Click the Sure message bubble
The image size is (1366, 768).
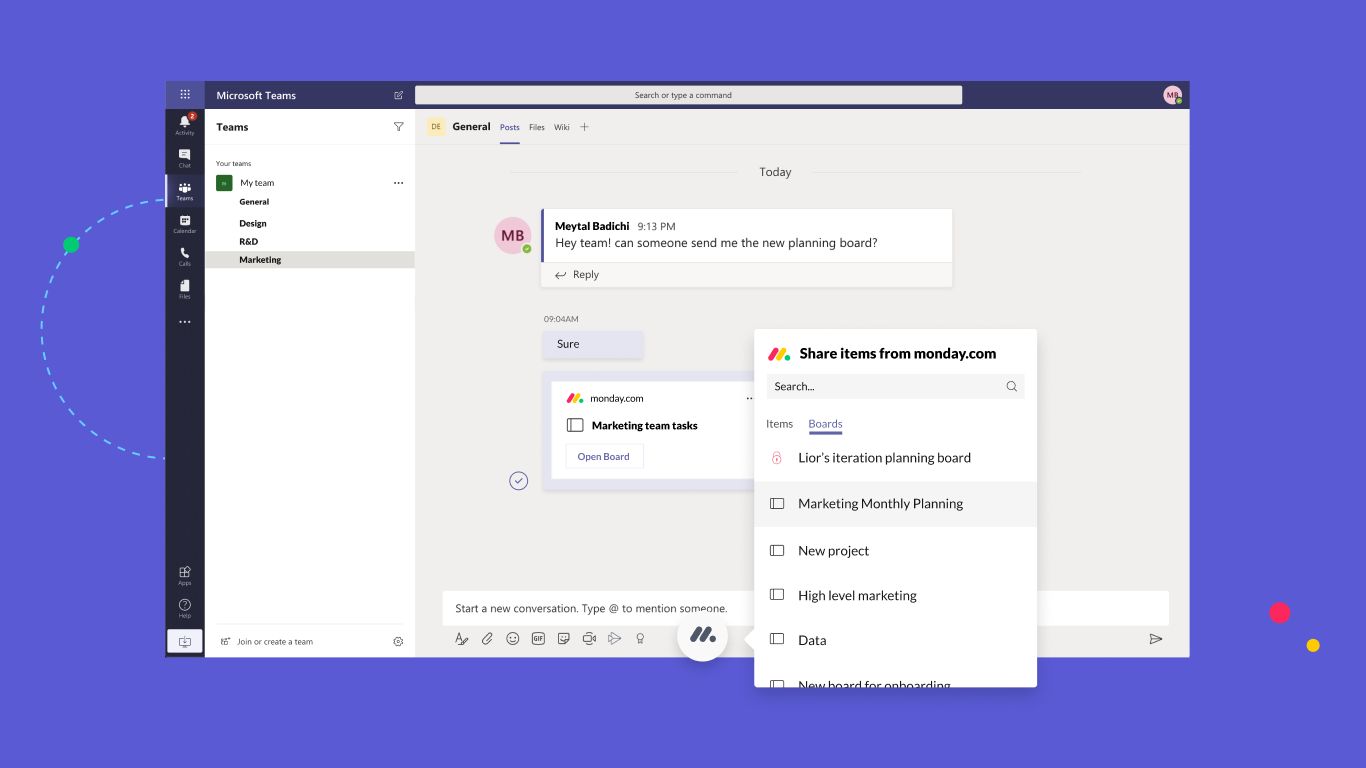point(593,344)
